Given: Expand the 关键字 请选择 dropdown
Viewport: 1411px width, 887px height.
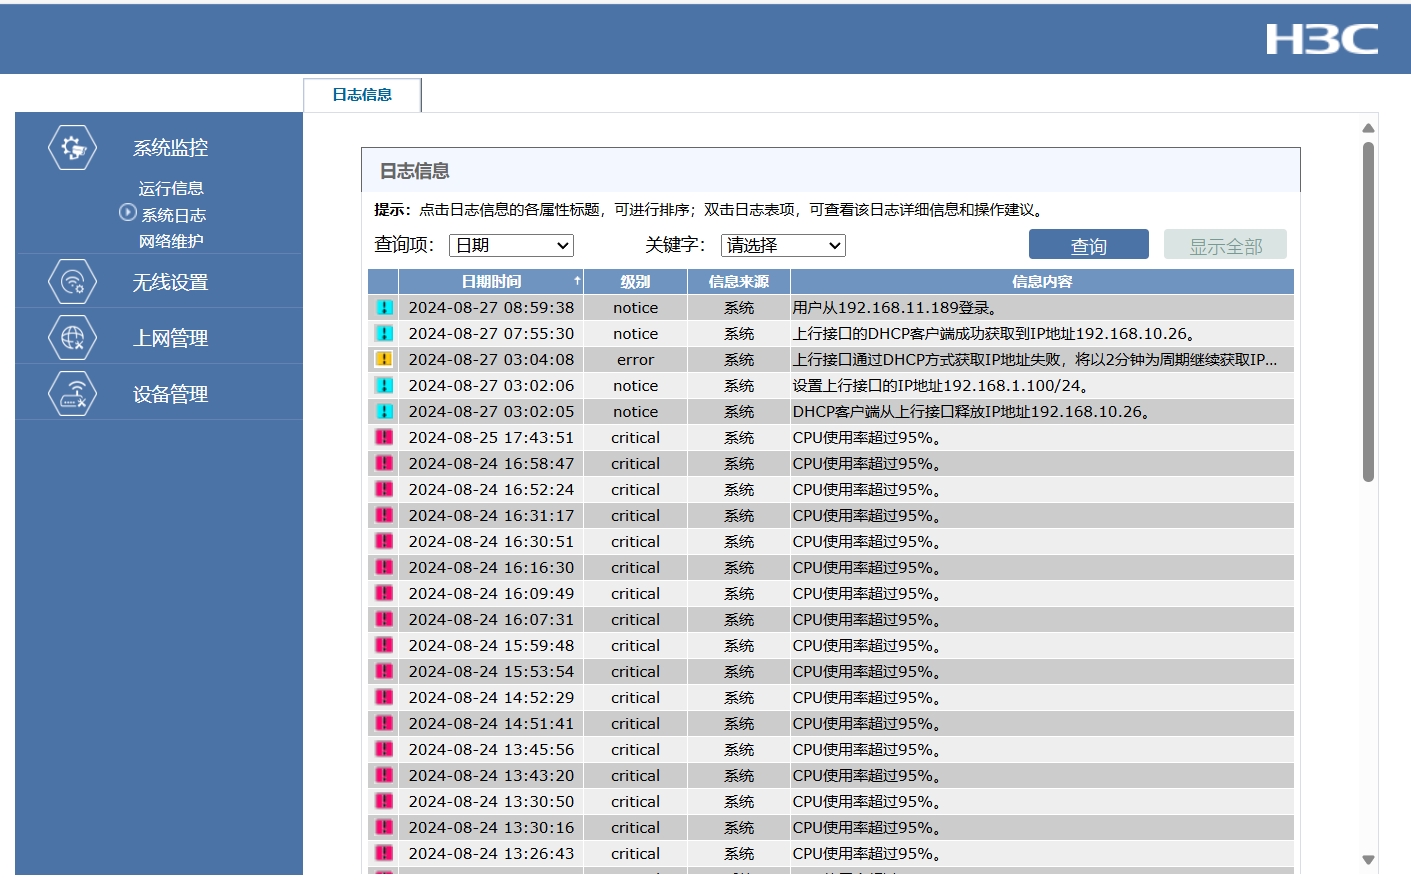Looking at the screenshot, I should (783, 245).
